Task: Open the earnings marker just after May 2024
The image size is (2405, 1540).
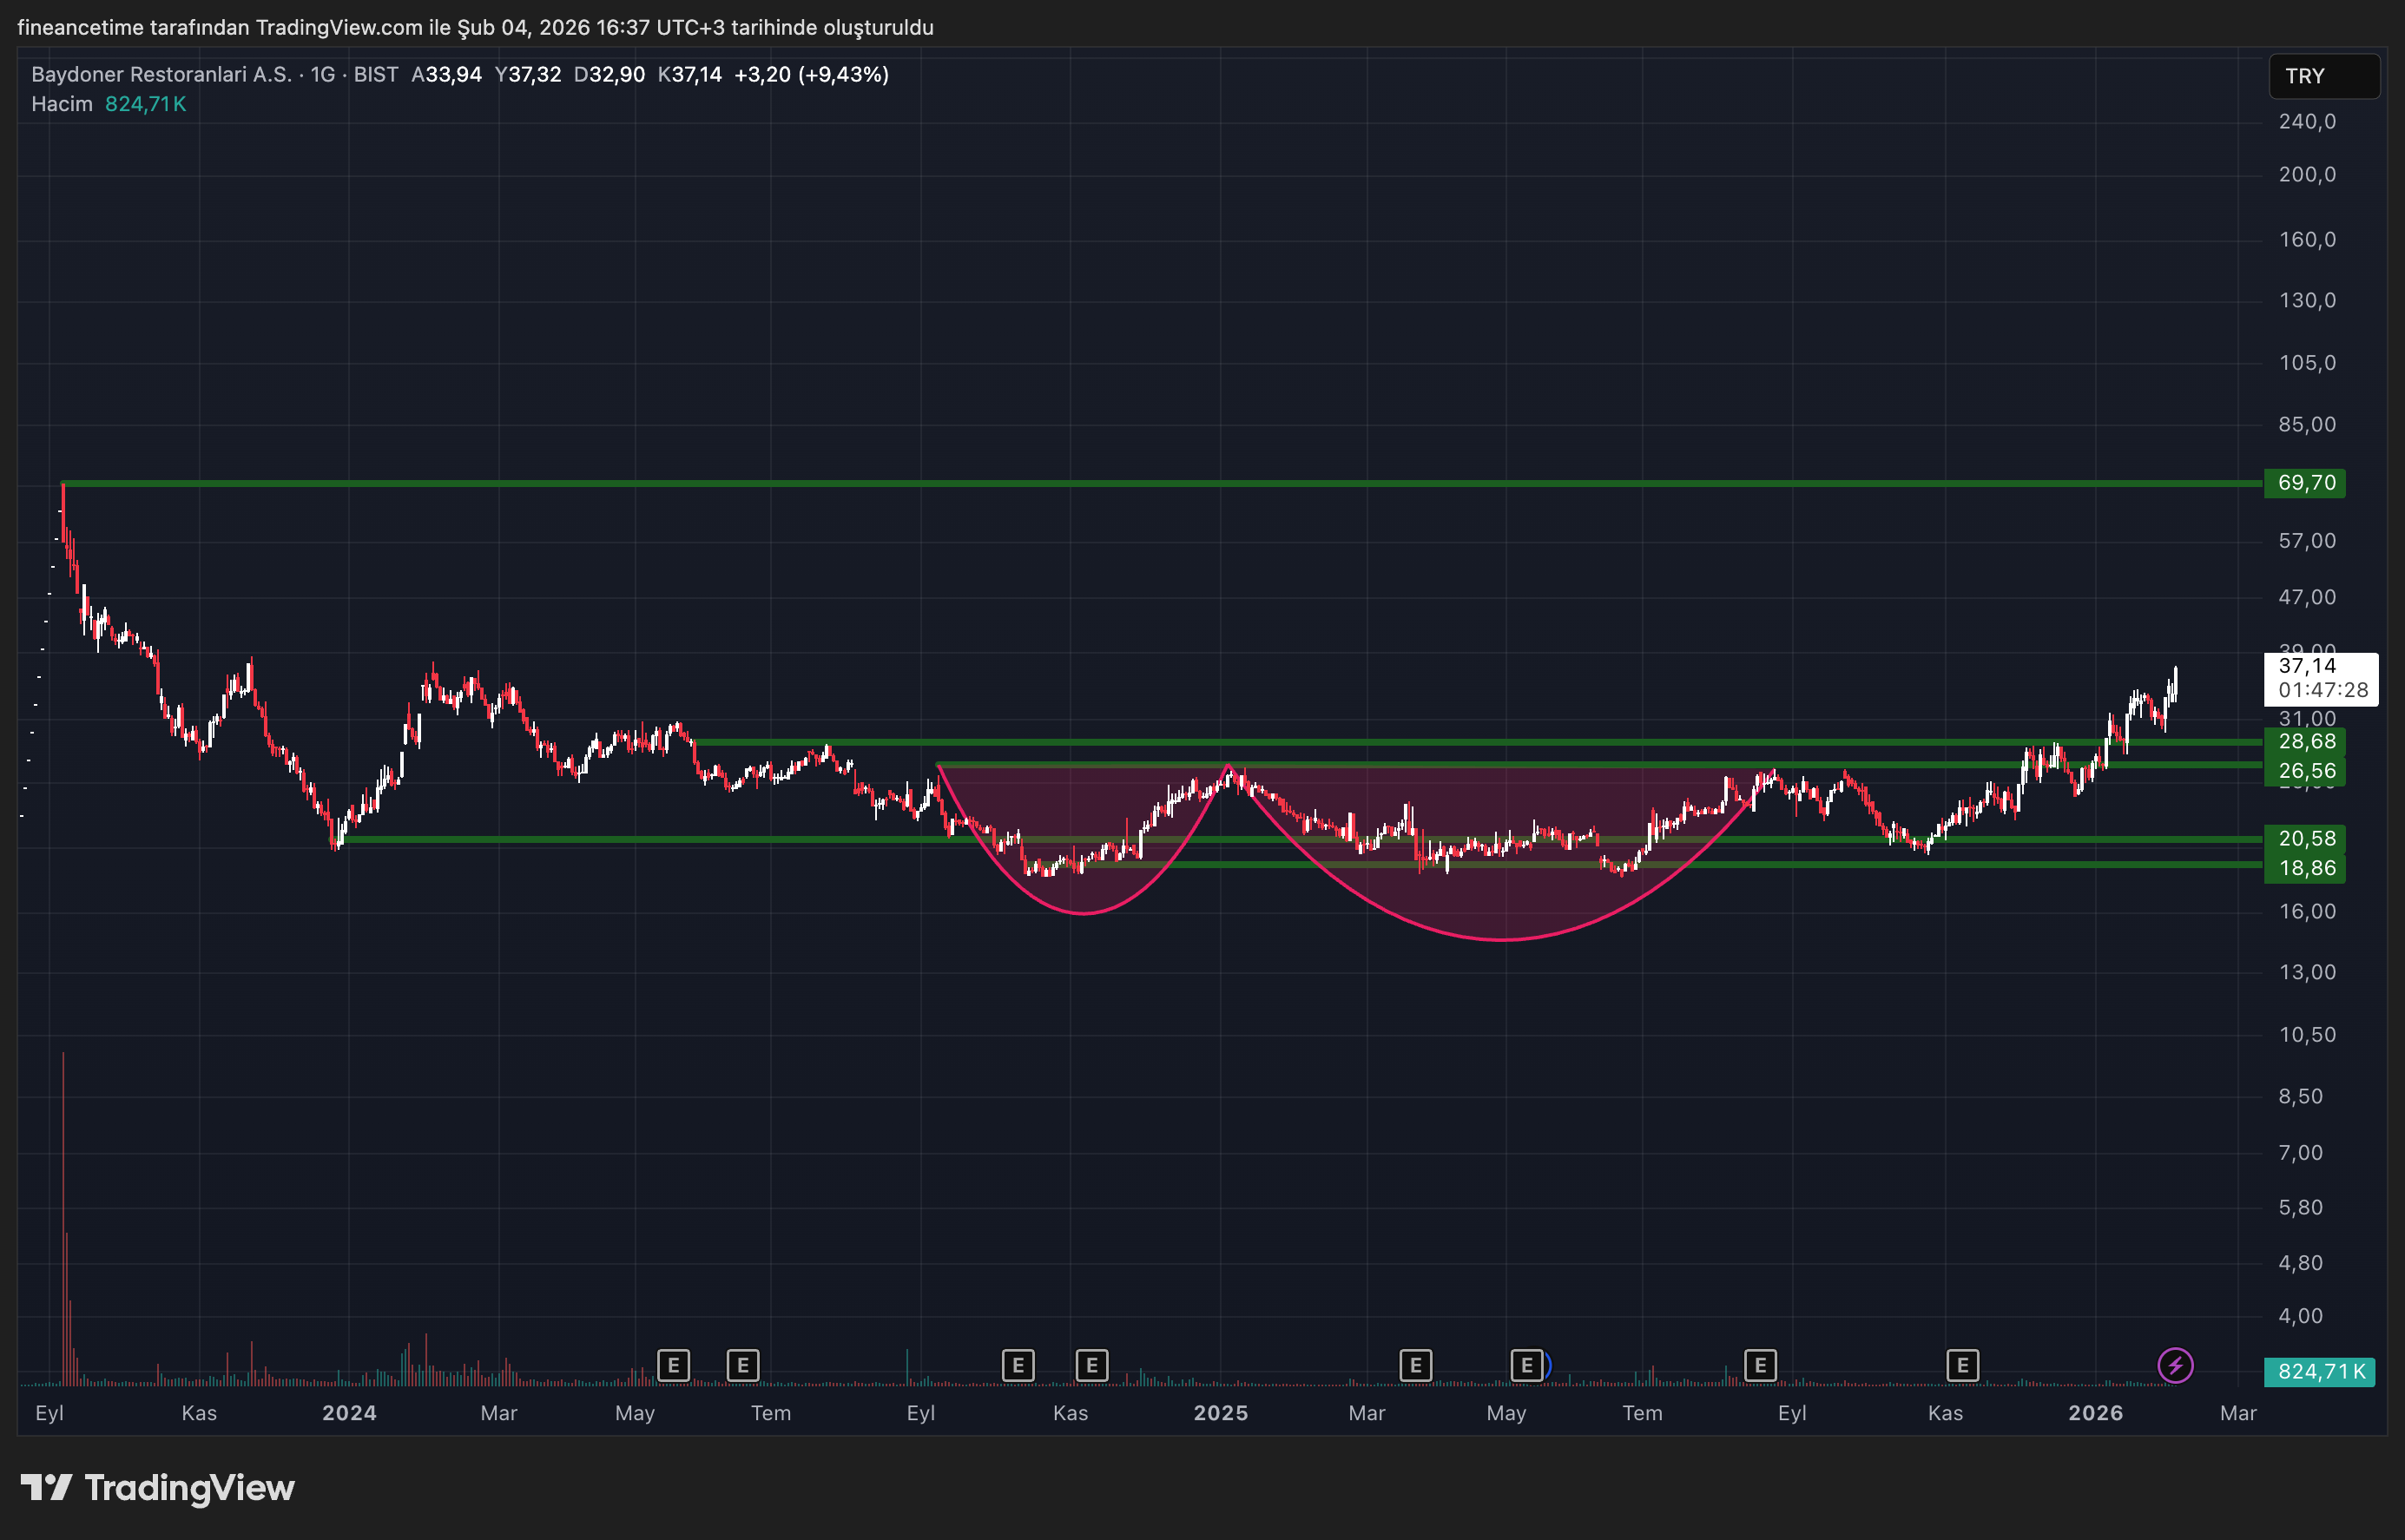Action: pos(673,1365)
